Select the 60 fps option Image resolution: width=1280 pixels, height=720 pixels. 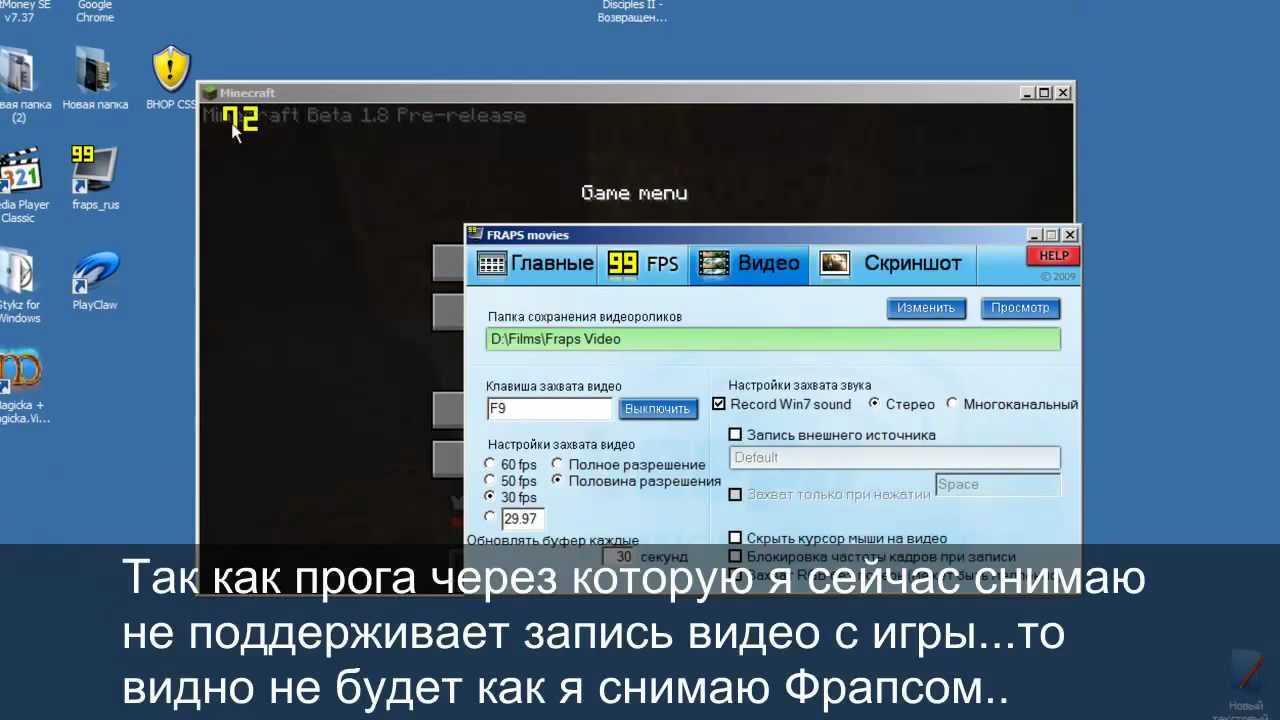[489, 464]
